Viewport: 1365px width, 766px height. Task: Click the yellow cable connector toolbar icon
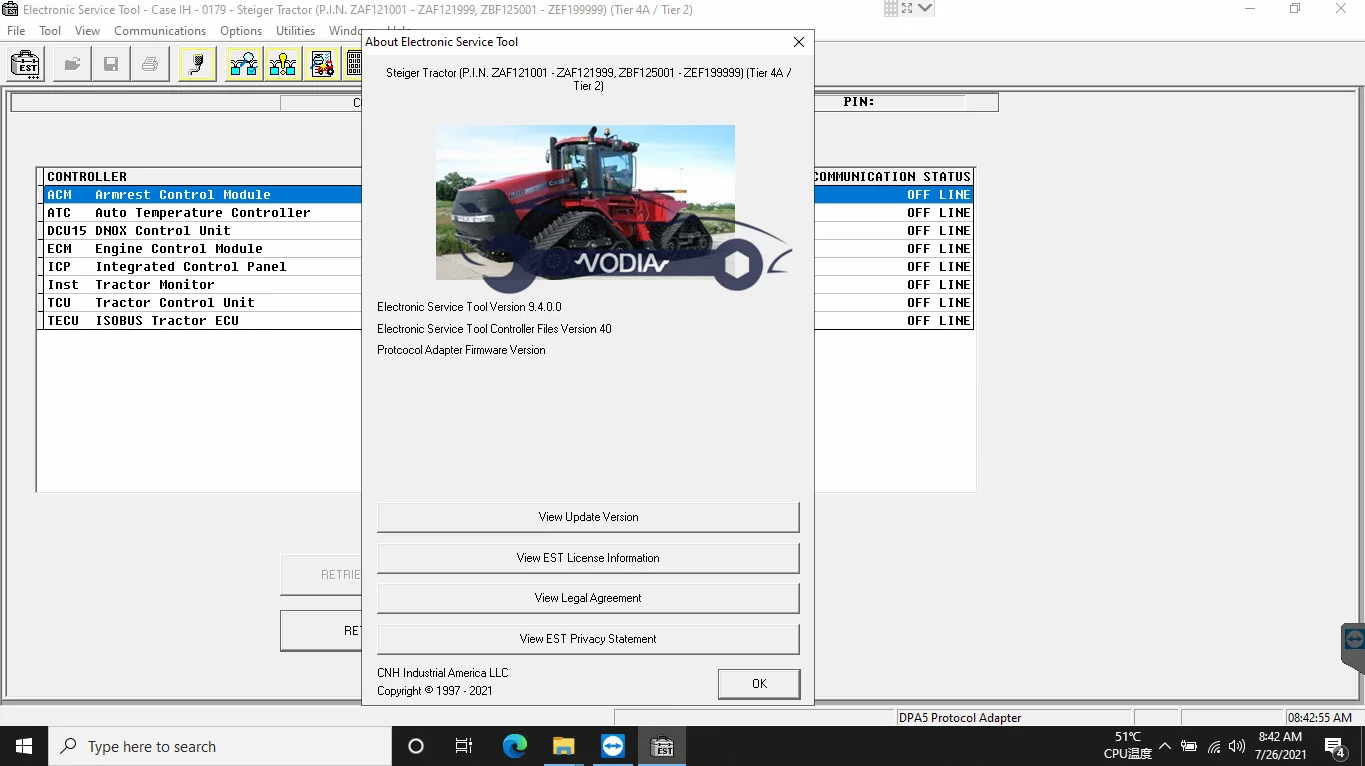(x=197, y=65)
